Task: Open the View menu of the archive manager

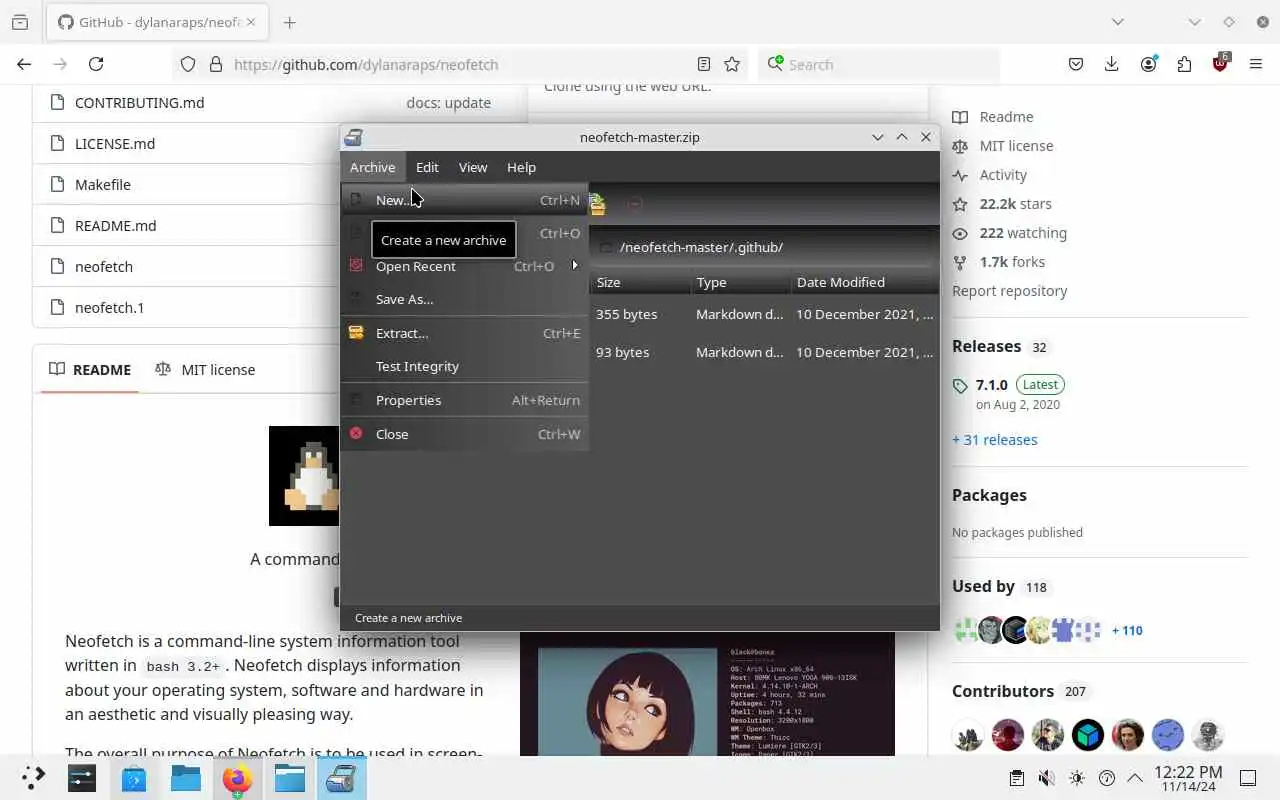Action: tap(473, 167)
